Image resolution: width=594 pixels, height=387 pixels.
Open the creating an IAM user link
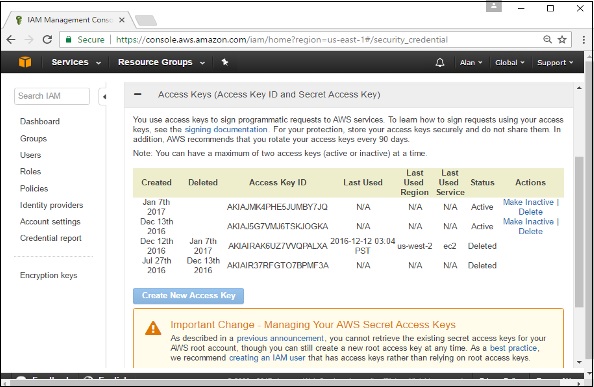point(267,358)
